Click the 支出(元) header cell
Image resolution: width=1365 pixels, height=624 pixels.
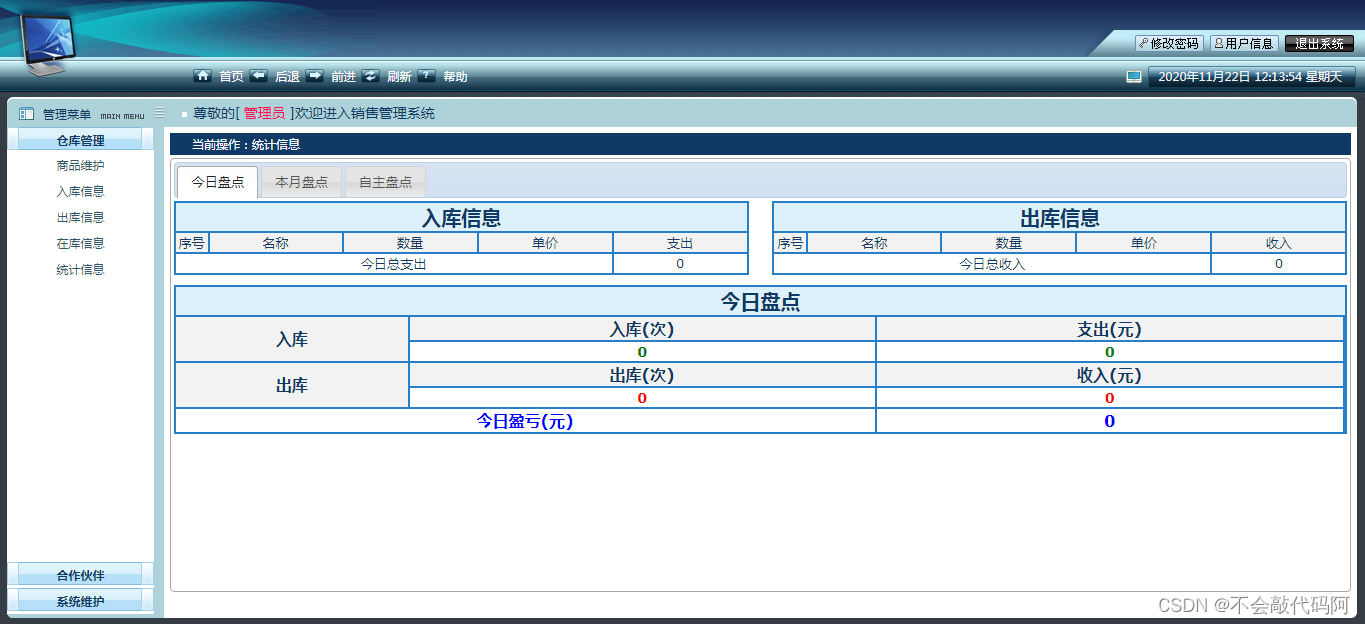(1109, 330)
